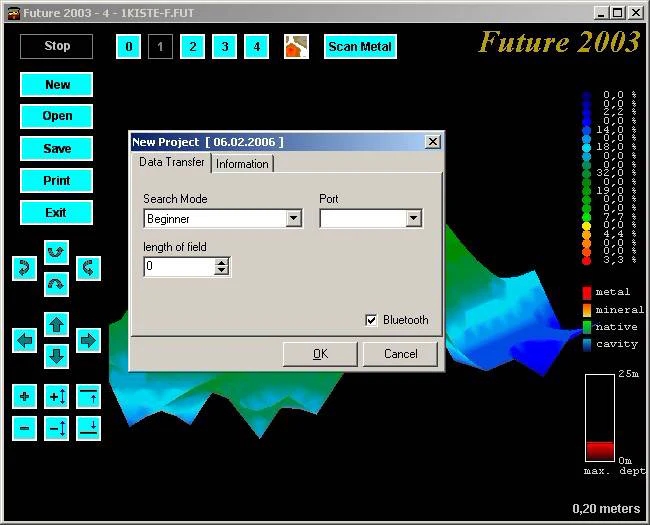
Task: Select view button 0
Action: click(x=129, y=46)
